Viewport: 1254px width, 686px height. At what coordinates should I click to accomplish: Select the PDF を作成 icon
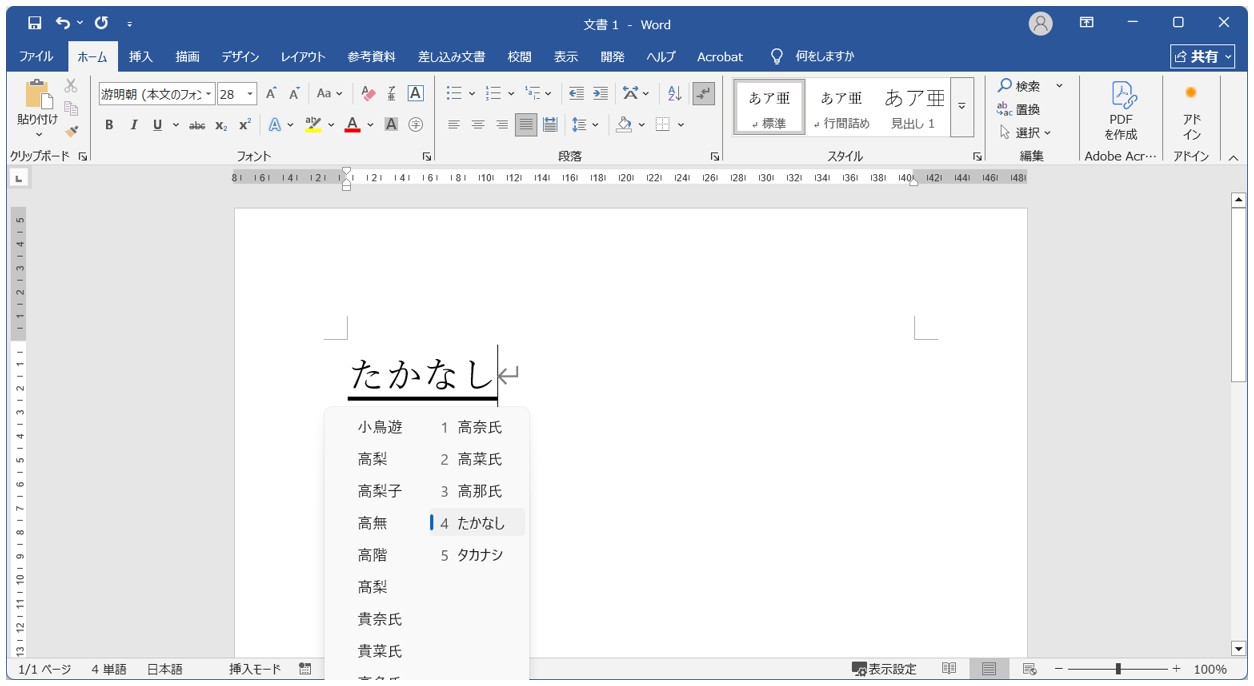[1120, 105]
